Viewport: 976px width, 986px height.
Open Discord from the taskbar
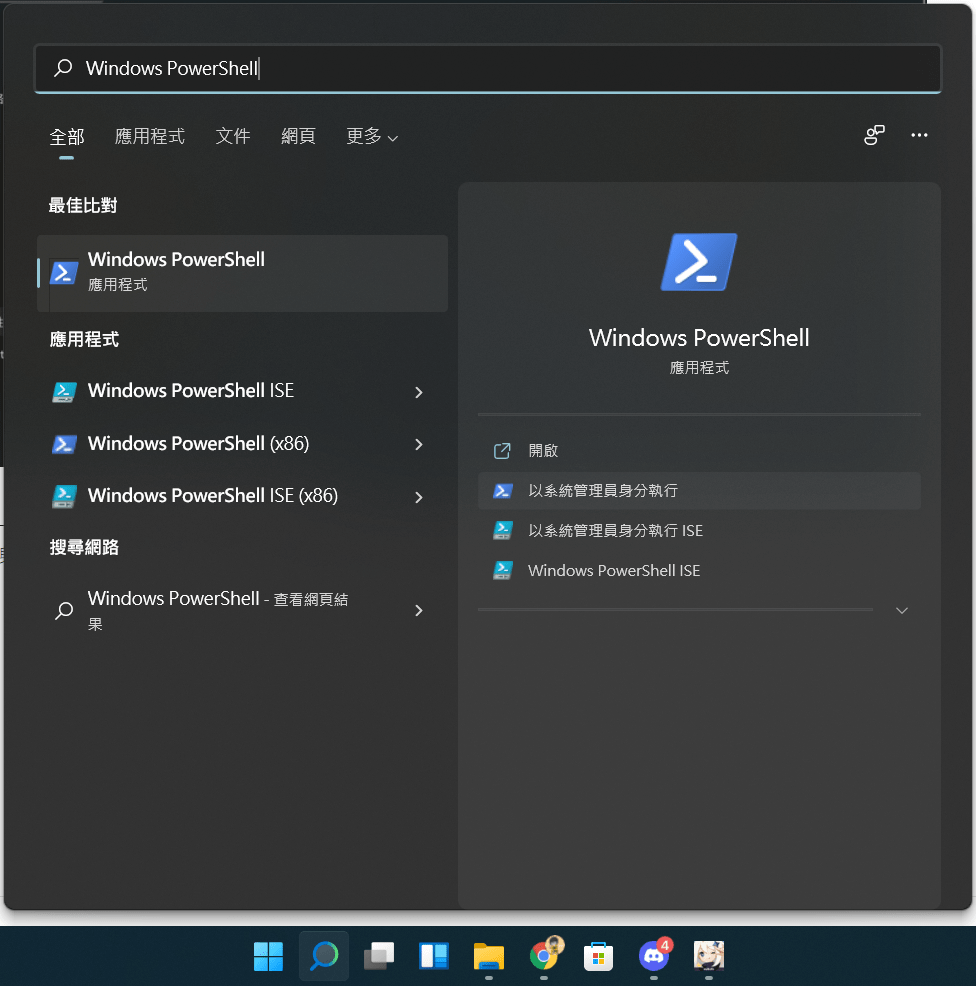point(653,956)
